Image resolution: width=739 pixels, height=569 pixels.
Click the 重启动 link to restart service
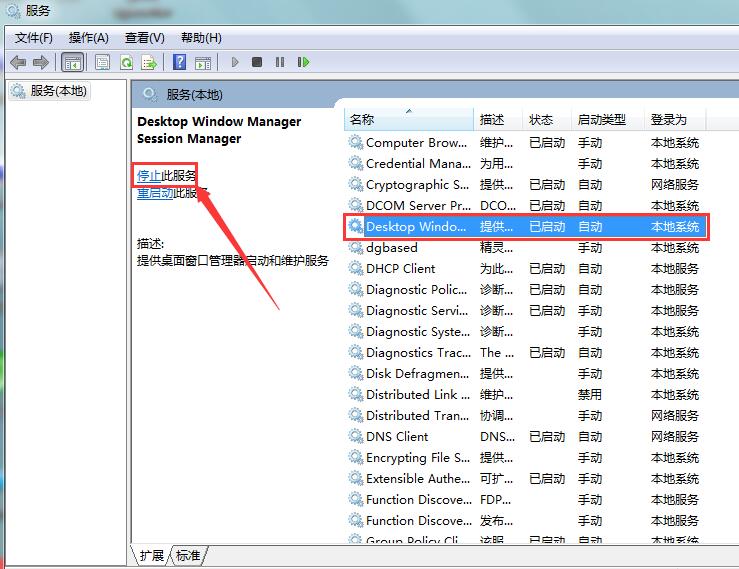pyautogui.click(x=155, y=193)
